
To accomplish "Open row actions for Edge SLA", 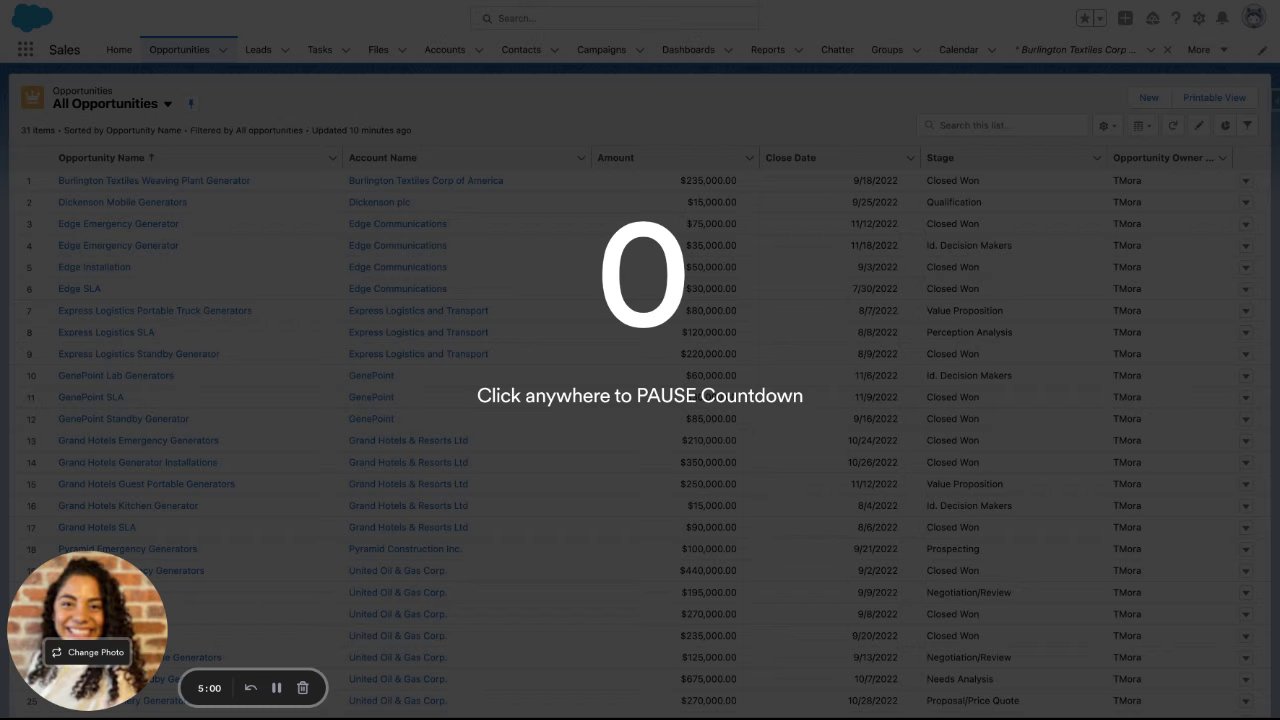I will pos(1246,289).
